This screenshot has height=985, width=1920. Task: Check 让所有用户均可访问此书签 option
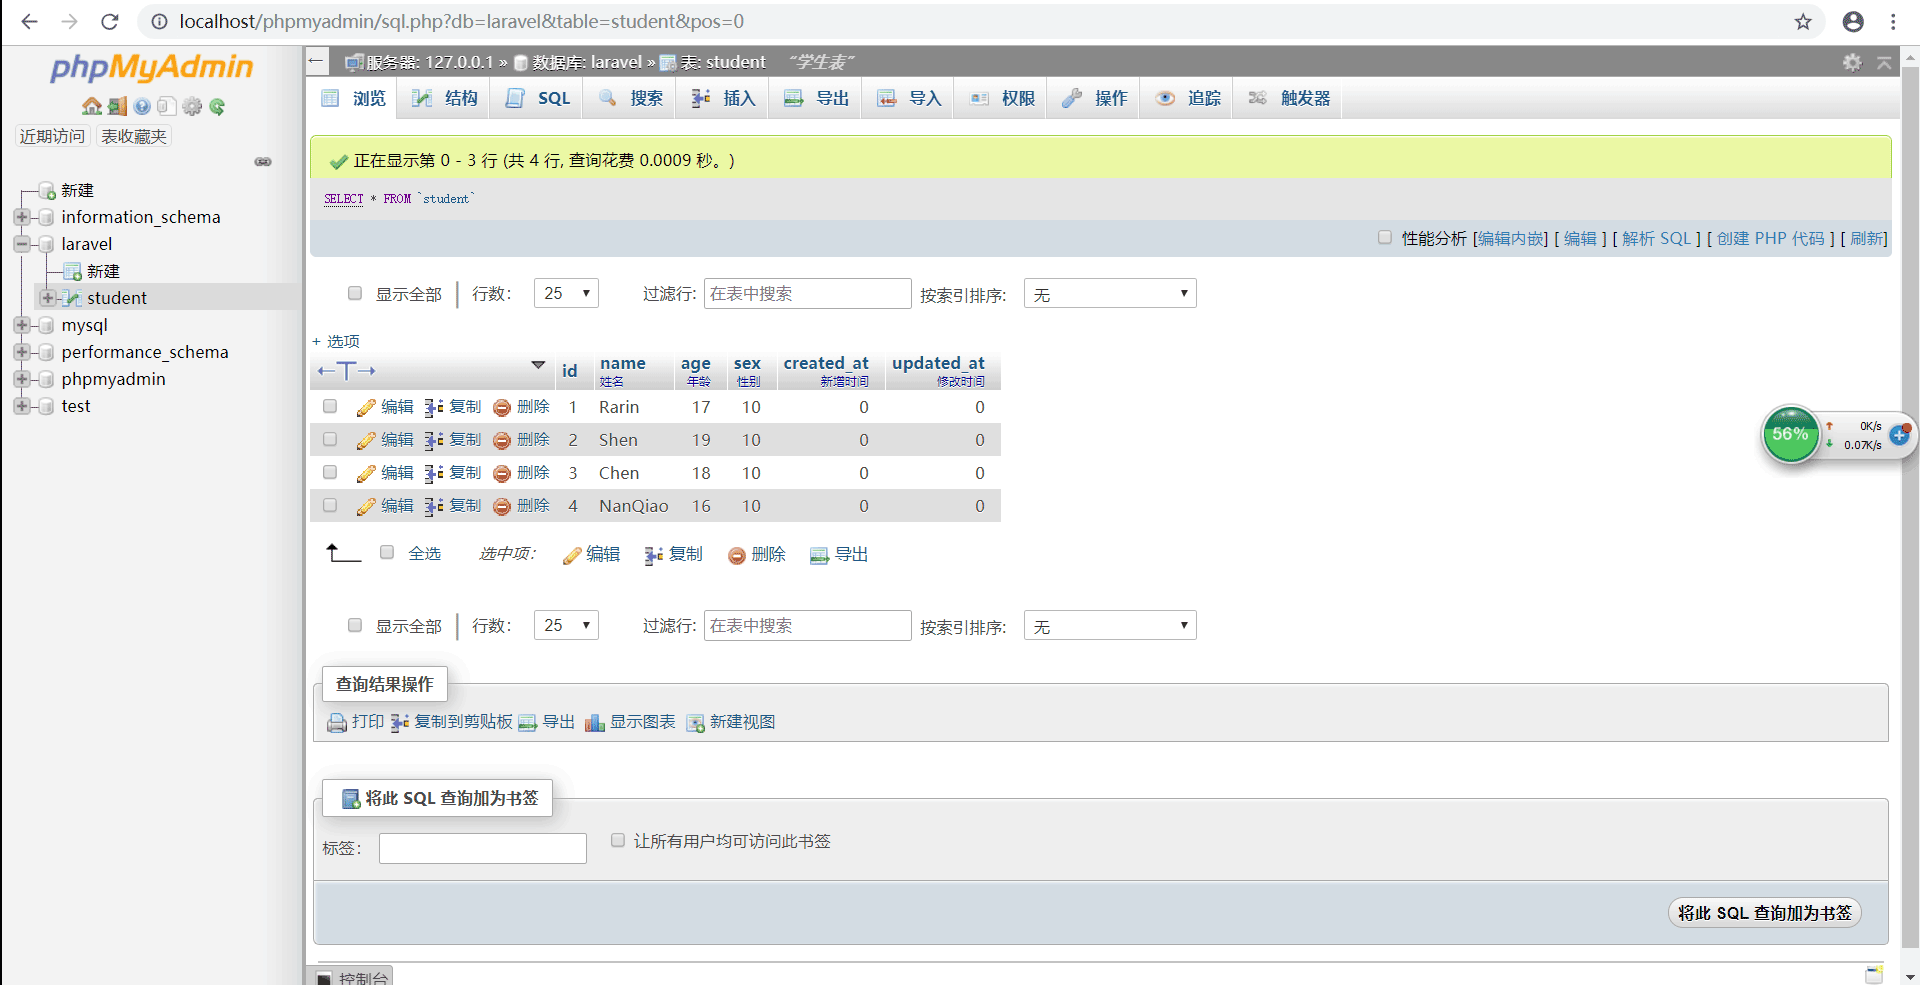[618, 840]
